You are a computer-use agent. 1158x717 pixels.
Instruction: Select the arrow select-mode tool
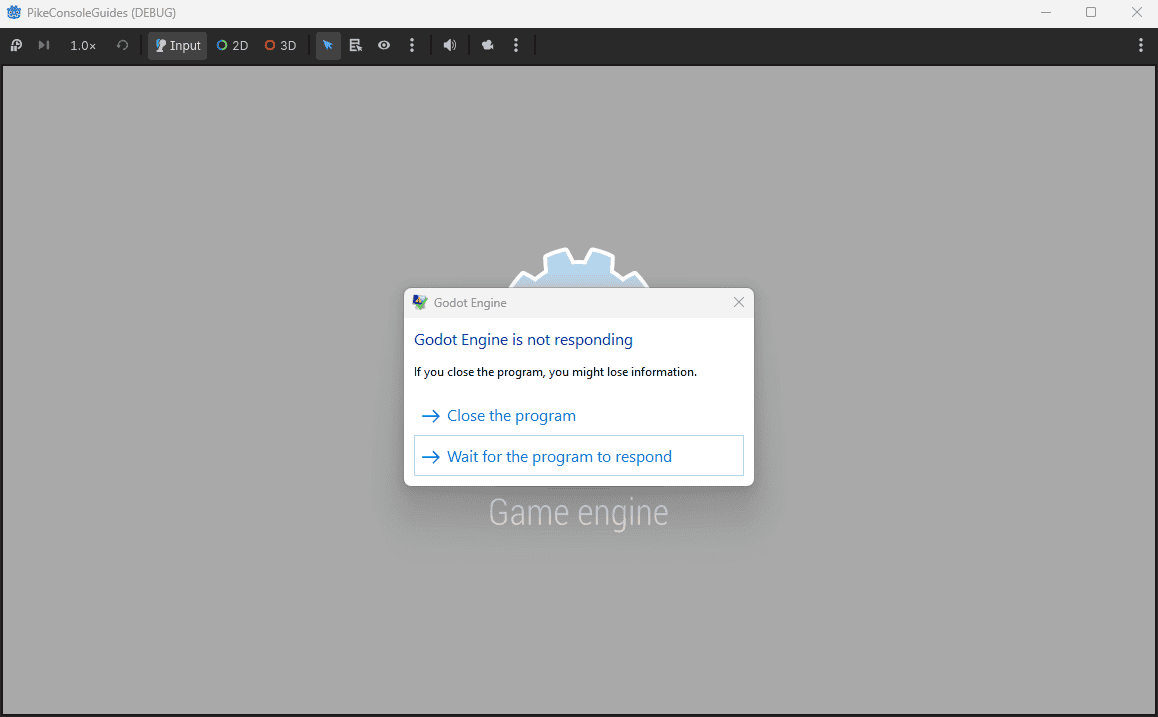(x=328, y=46)
